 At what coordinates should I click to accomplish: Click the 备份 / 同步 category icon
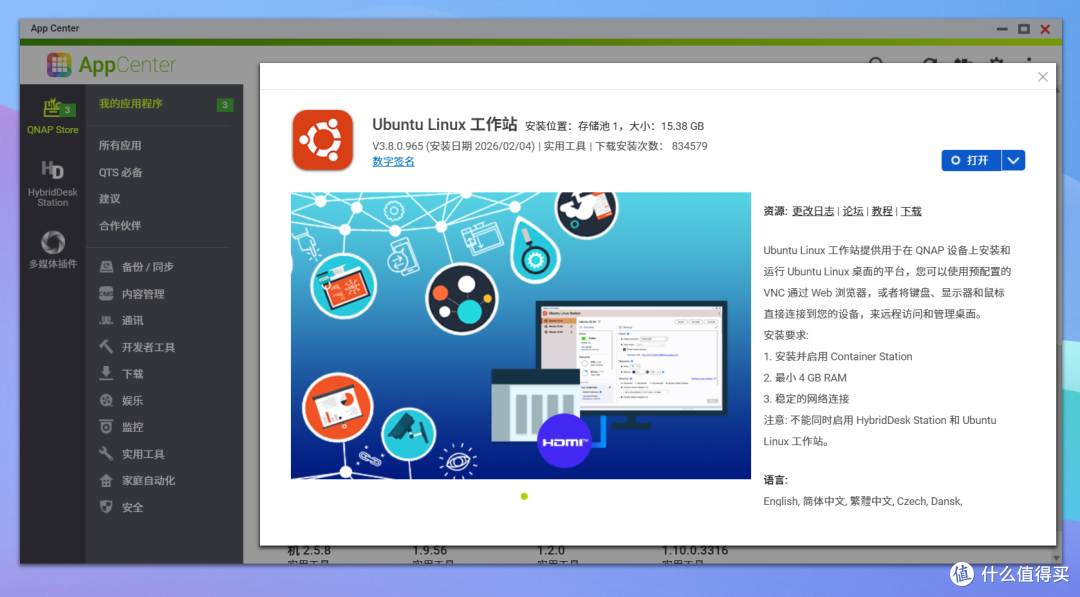click(106, 266)
